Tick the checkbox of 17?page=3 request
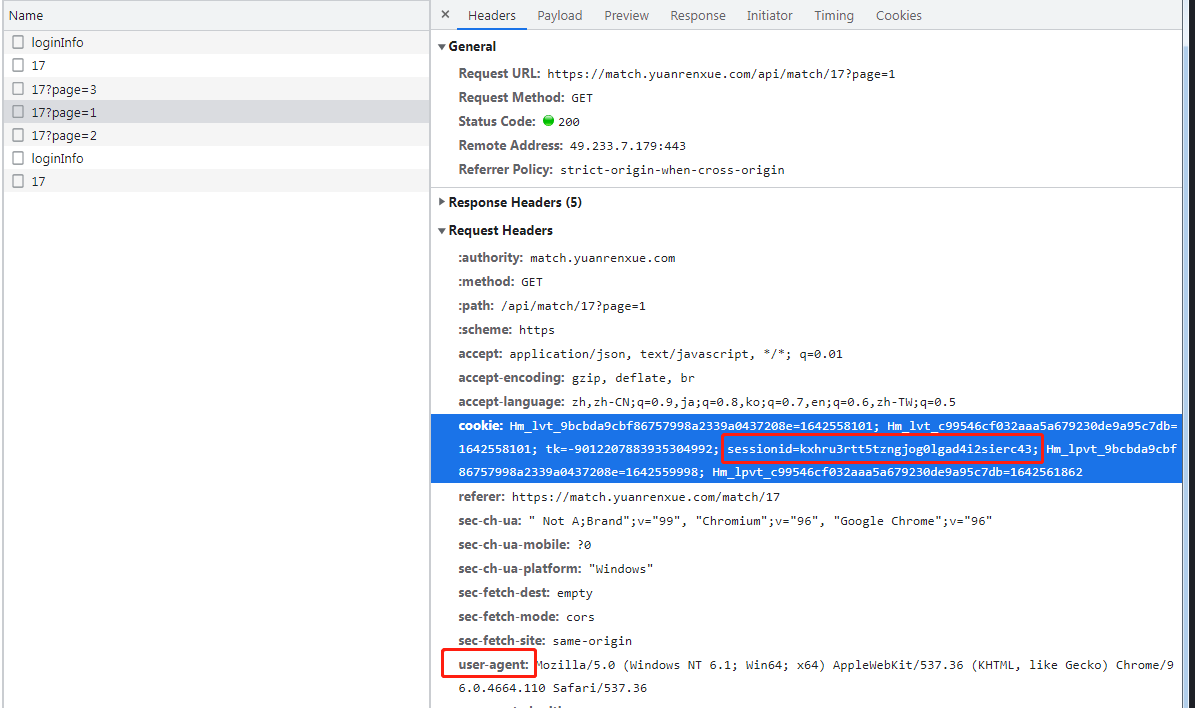The width and height of the screenshot is (1195, 708). coord(18,88)
